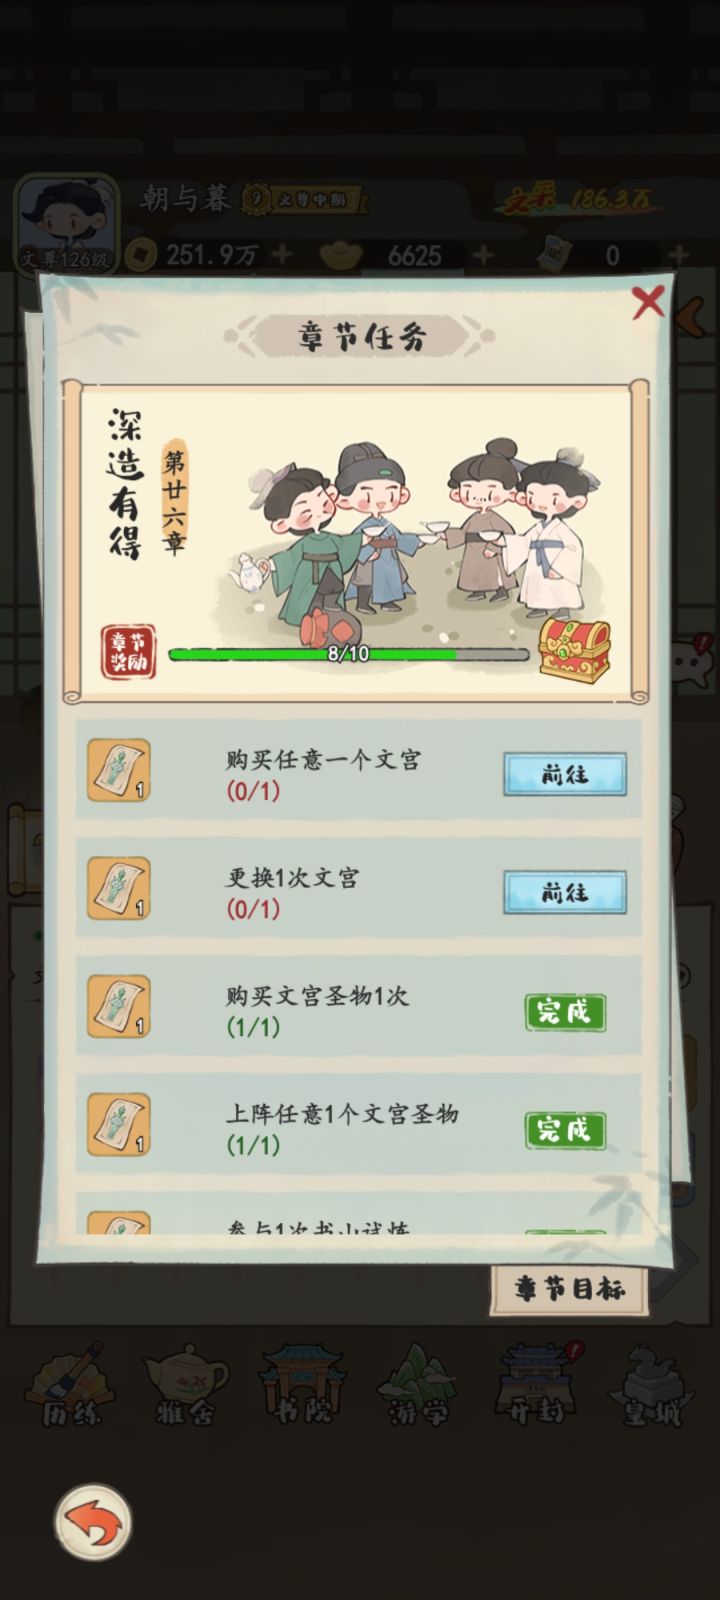Tap the 章节目标 chapter goals tab

pyautogui.click(x=570, y=1288)
